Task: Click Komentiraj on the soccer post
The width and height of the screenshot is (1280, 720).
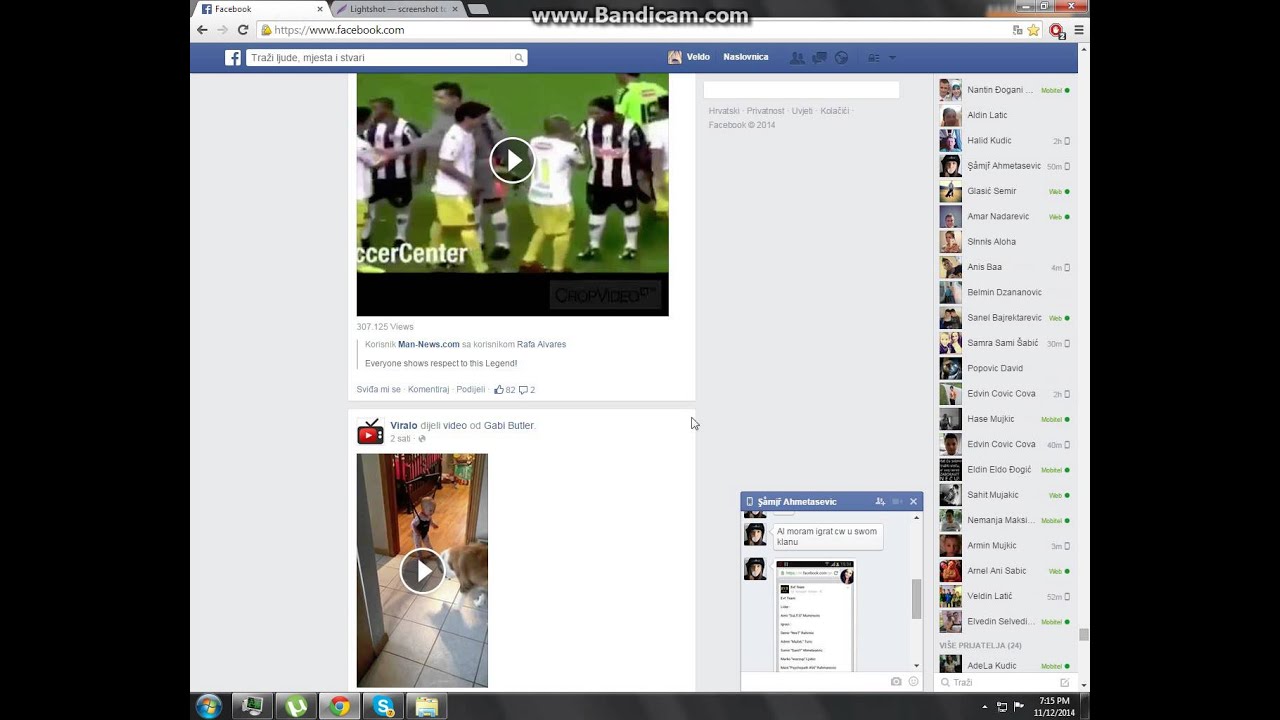Action: (x=429, y=389)
